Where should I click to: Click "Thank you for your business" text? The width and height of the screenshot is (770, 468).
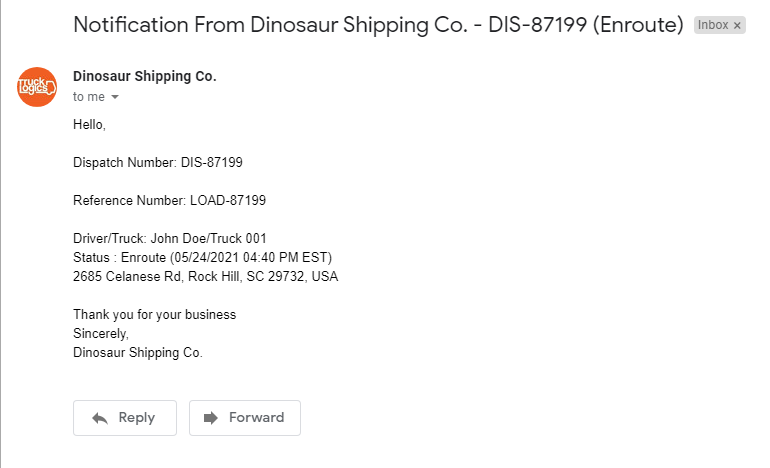tap(154, 314)
